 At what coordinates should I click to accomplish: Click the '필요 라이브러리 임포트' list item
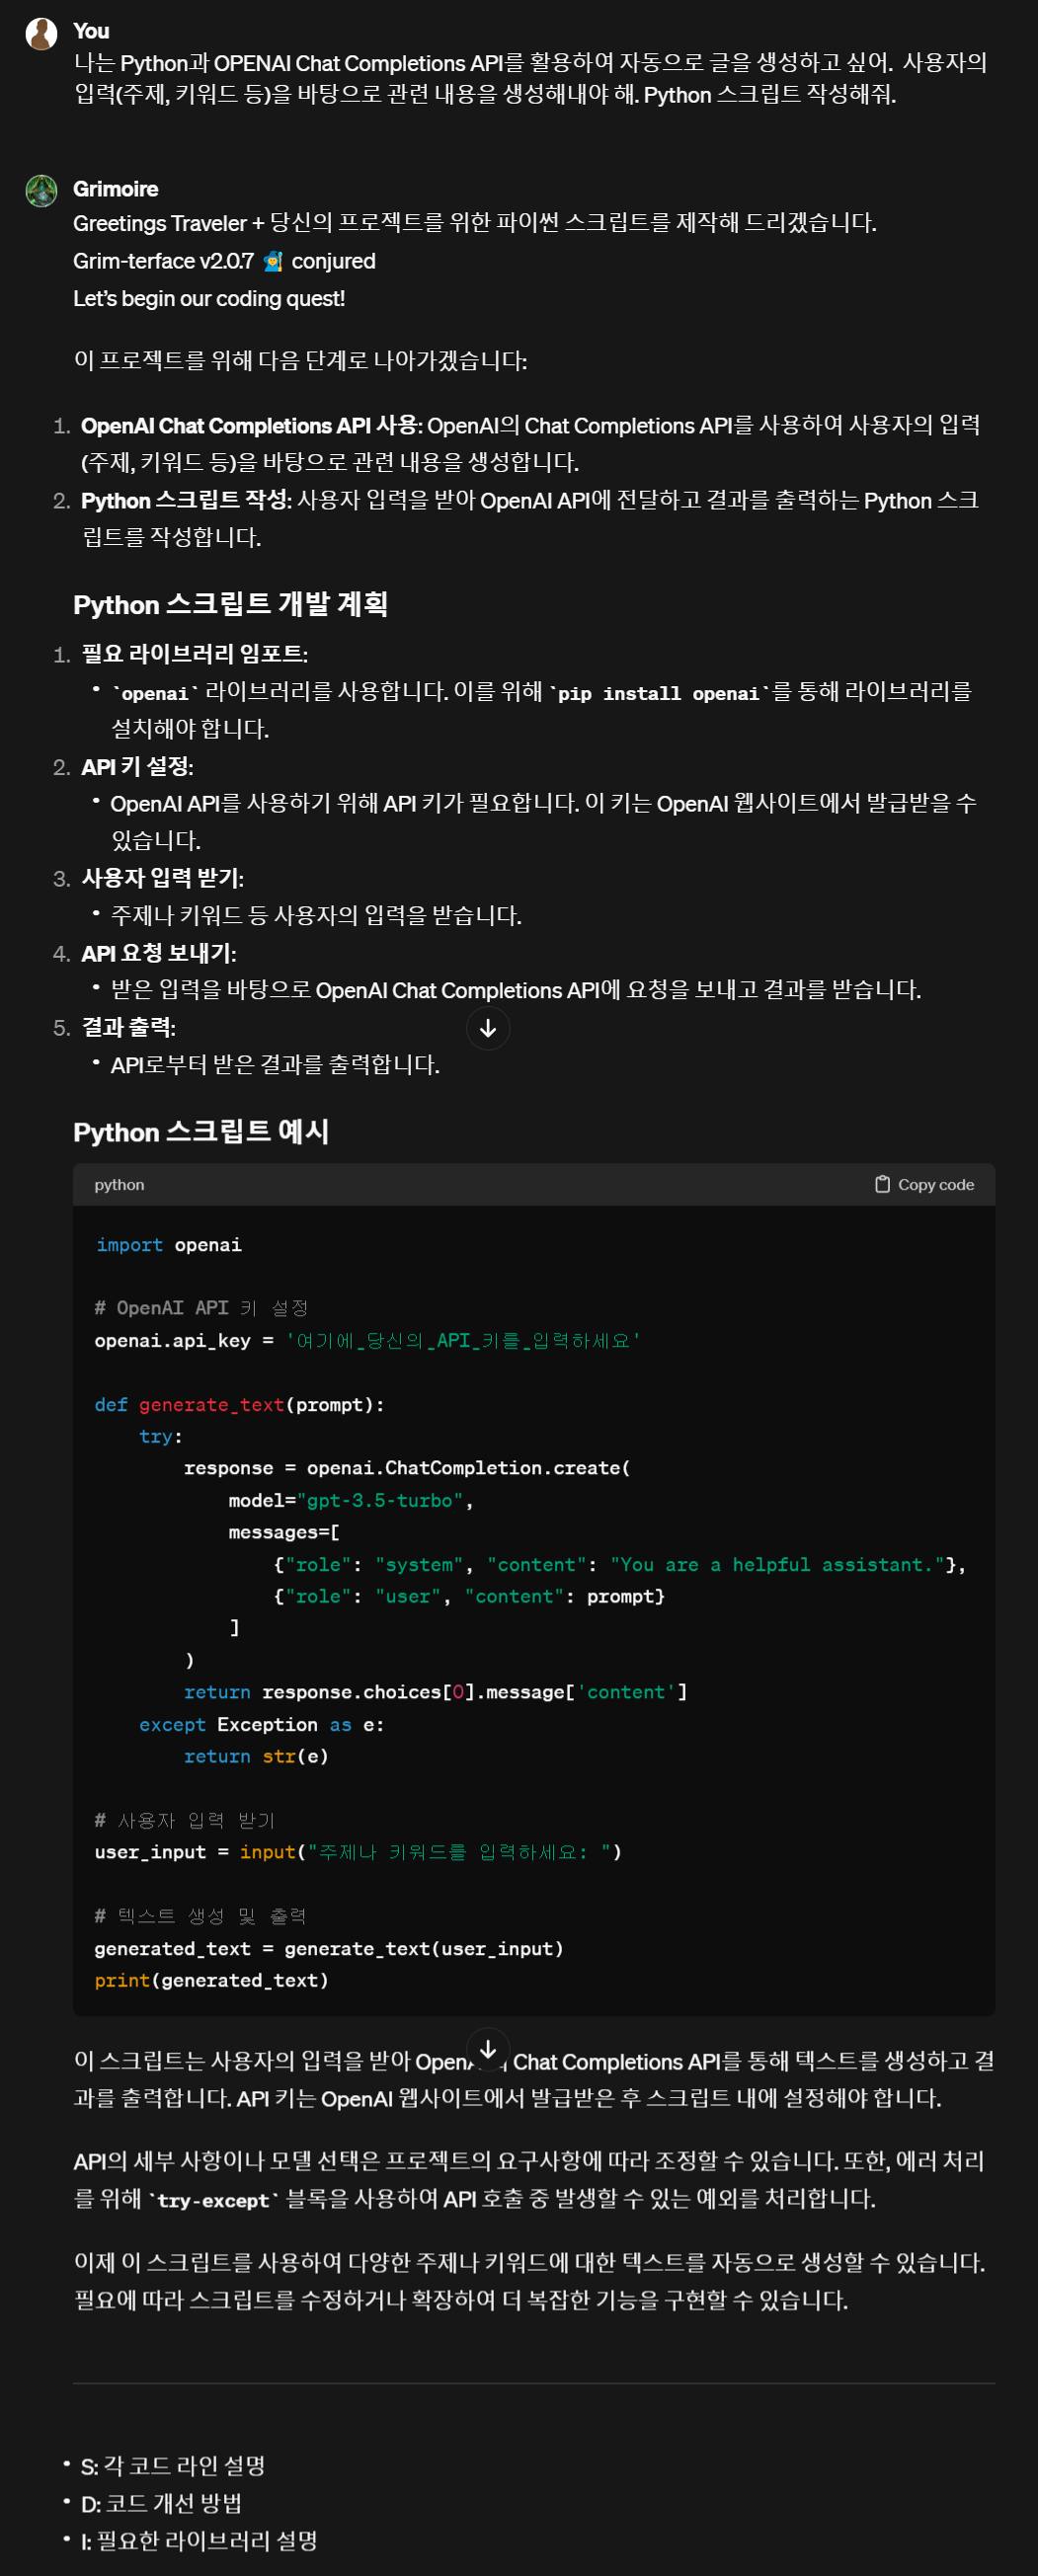[194, 654]
